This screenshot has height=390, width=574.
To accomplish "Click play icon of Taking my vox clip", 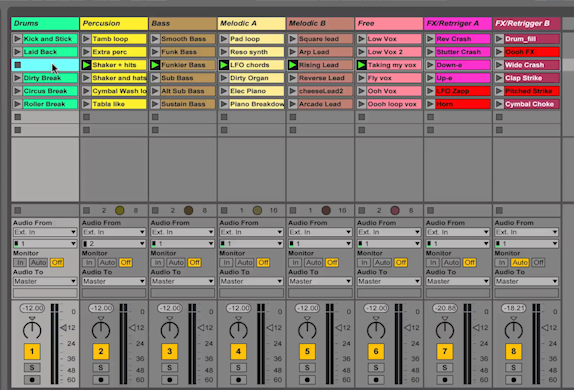I will (x=361, y=65).
